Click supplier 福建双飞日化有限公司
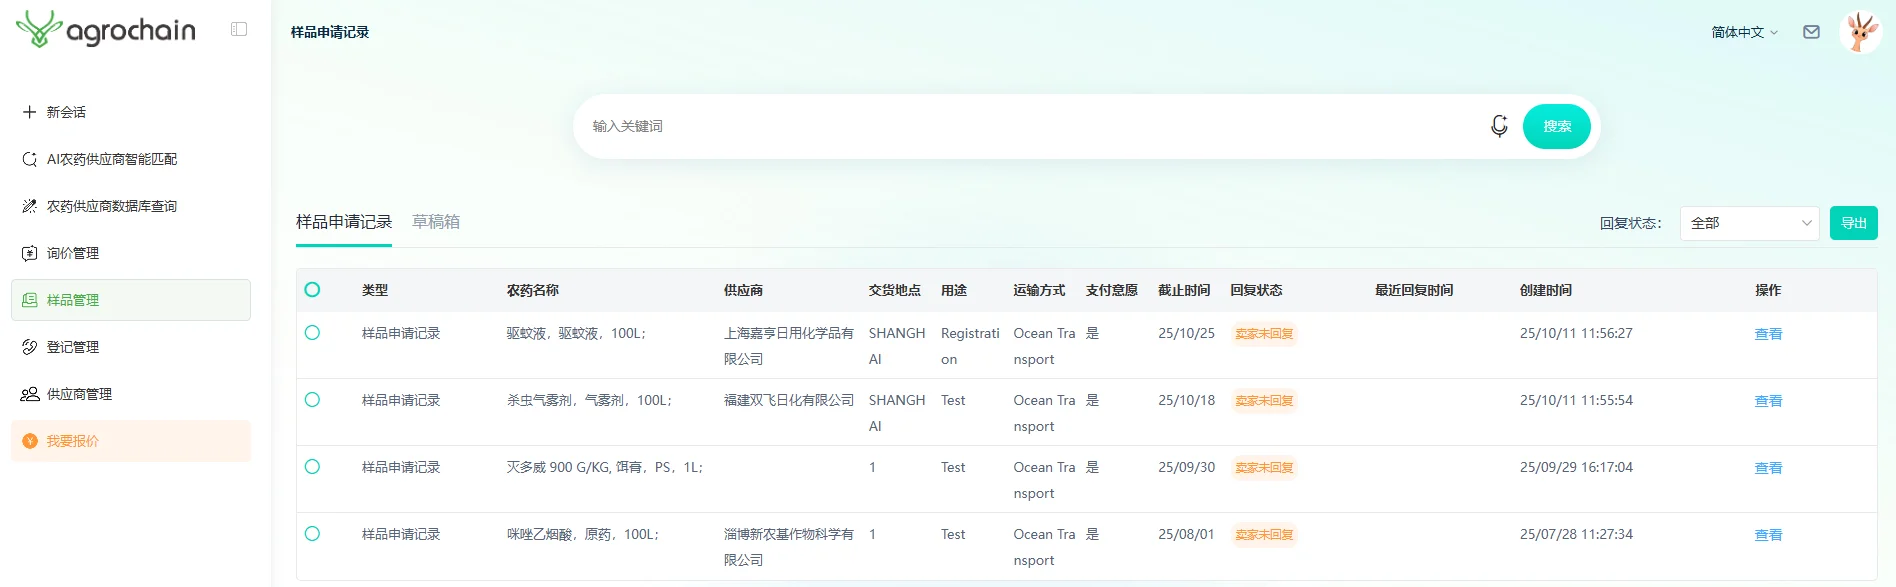Screen dimensions: 1896x587 pyautogui.click(x=789, y=400)
